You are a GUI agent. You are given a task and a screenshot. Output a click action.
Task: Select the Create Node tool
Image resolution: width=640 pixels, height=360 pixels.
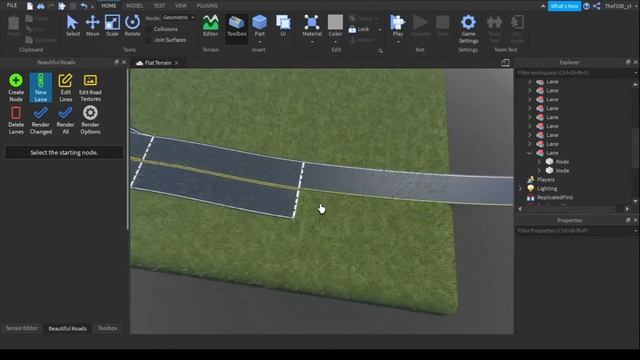16,87
